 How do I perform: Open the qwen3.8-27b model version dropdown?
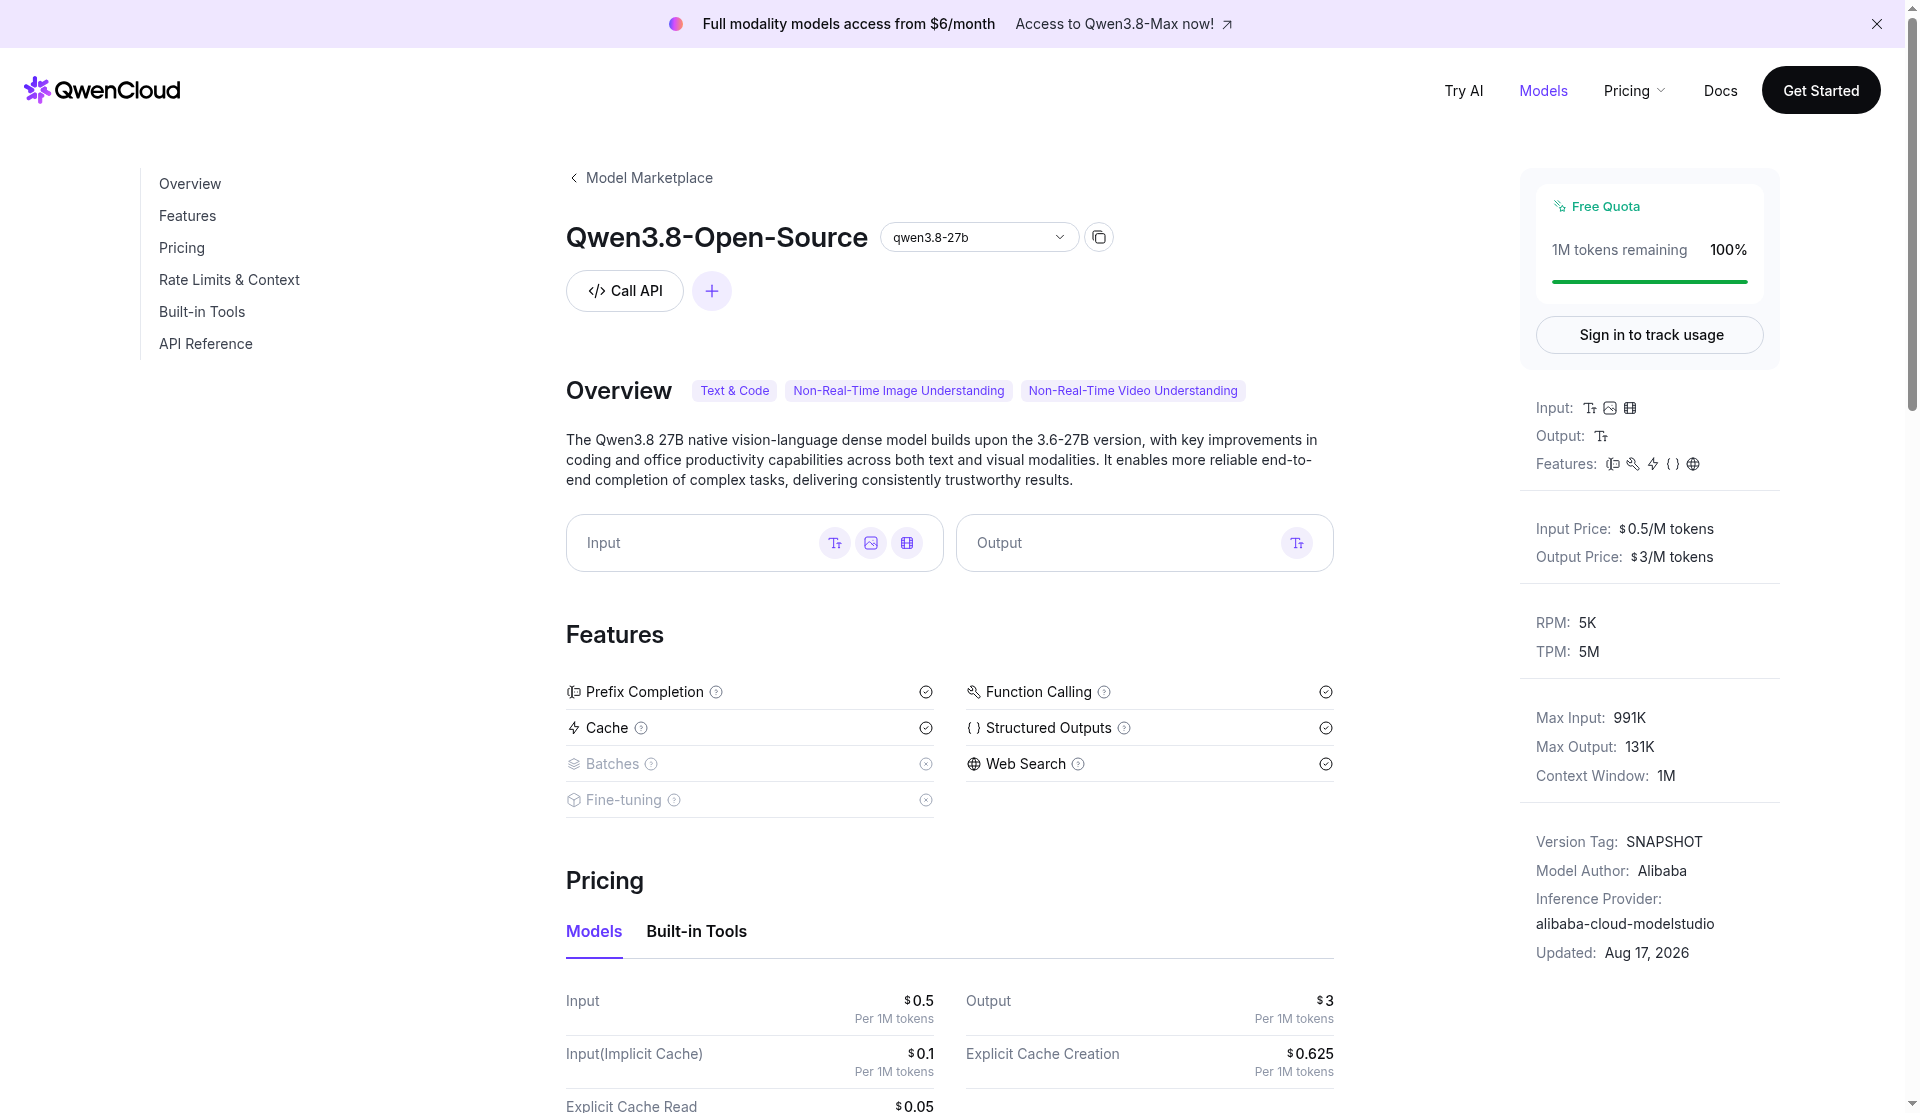[x=979, y=237]
